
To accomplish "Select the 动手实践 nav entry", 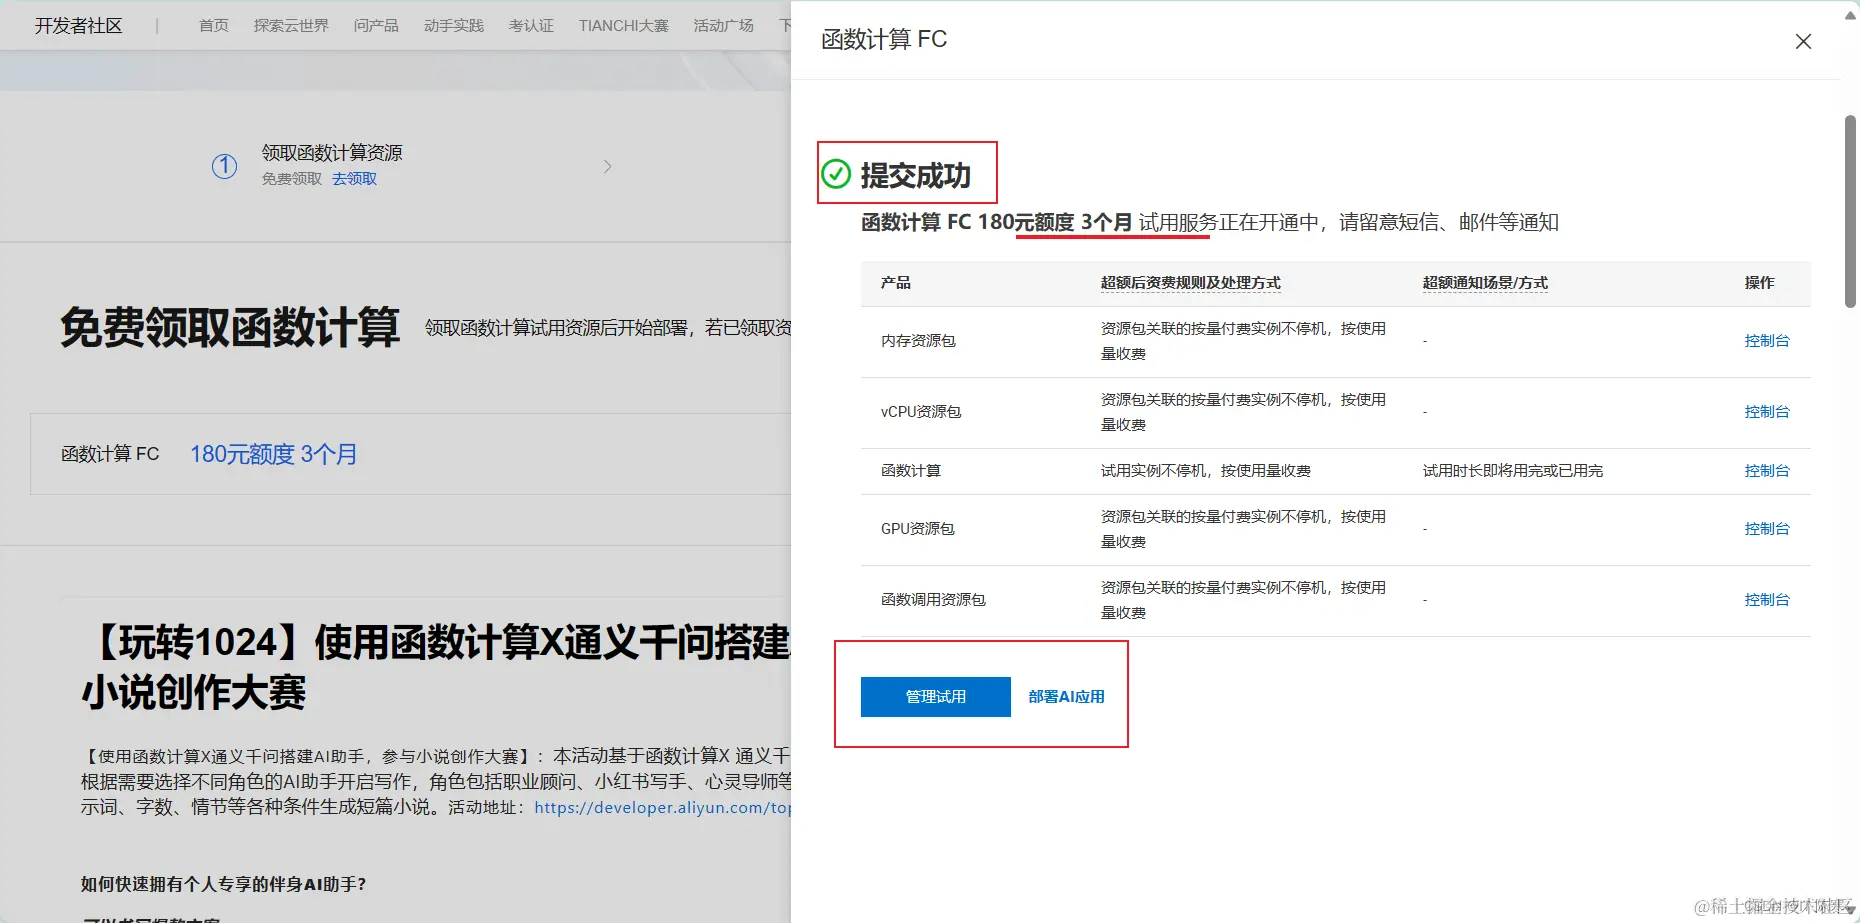I will tap(453, 25).
